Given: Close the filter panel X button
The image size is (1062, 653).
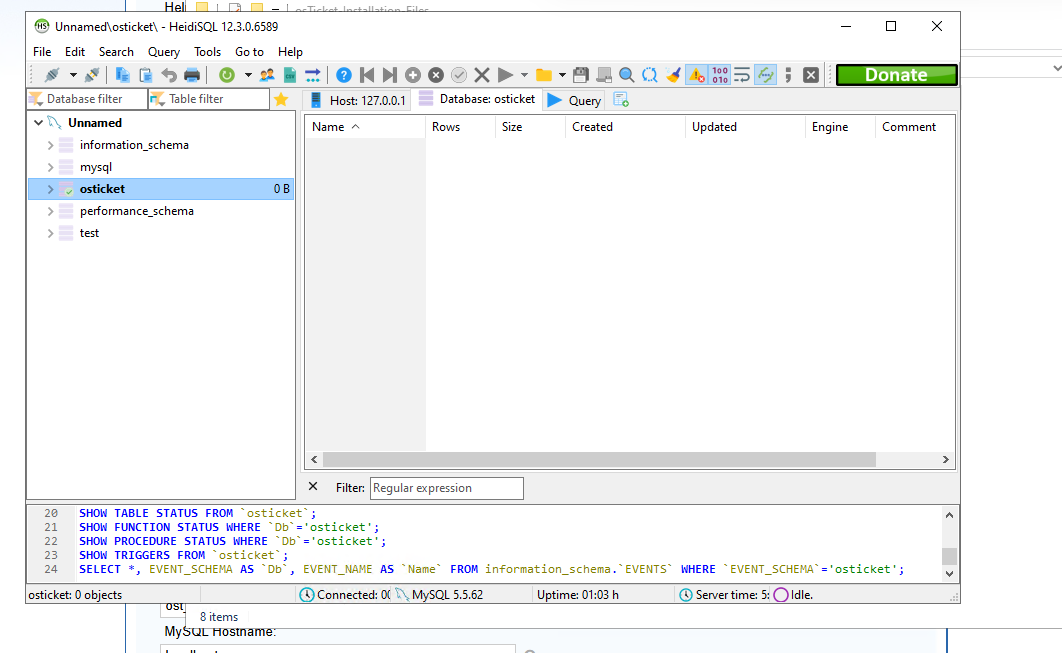Looking at the screenshot, I should point(313,486).
